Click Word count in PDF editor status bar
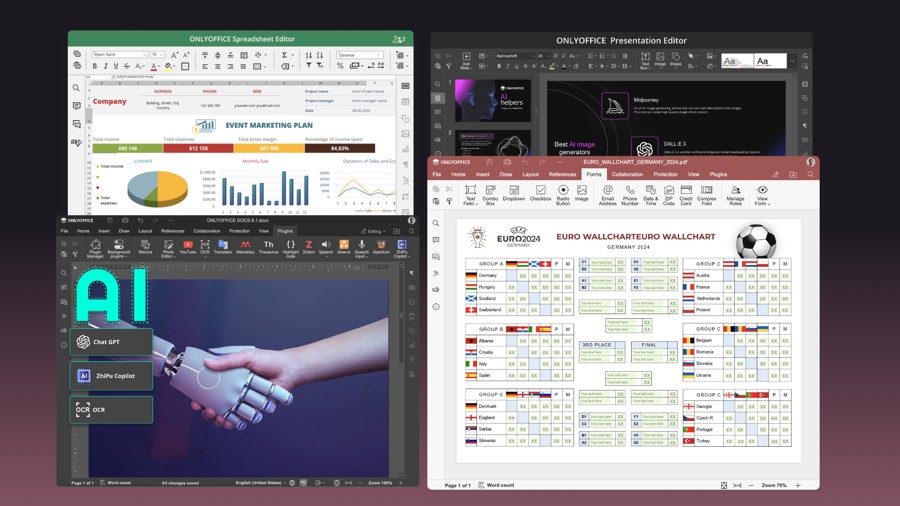Viewport: 900px width, 506px height. 496,485
